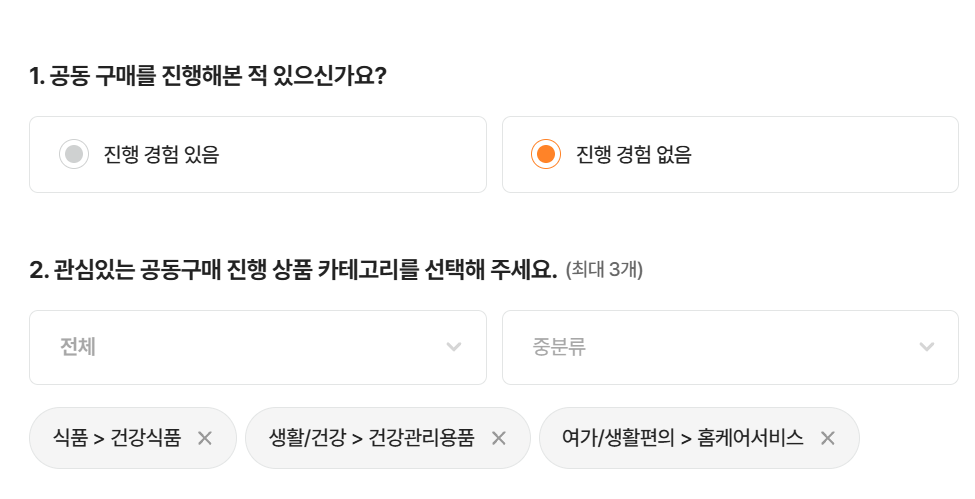The image size is (975, 499).
Task: Click the '전체' placeholder text
Action: (x=78, y=347)
